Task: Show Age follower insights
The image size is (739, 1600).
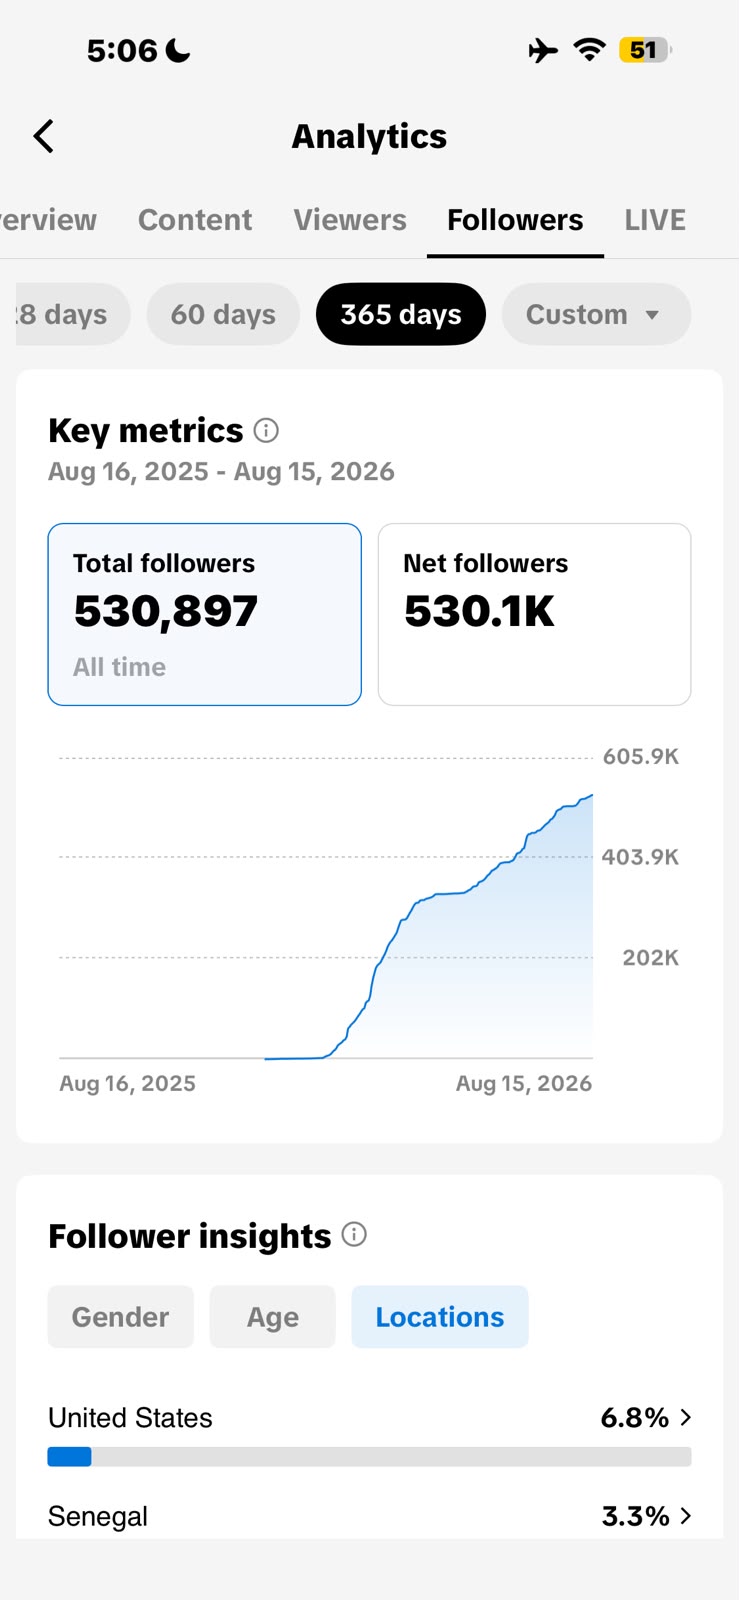Action: point(272,1316)
